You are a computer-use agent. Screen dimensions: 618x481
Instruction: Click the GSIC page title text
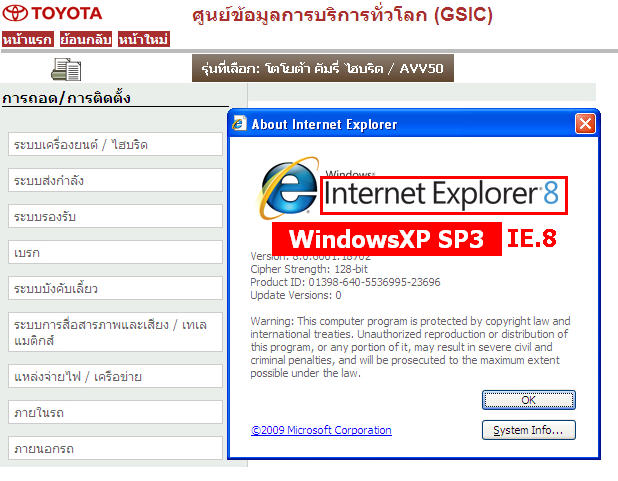coord(343,15)
